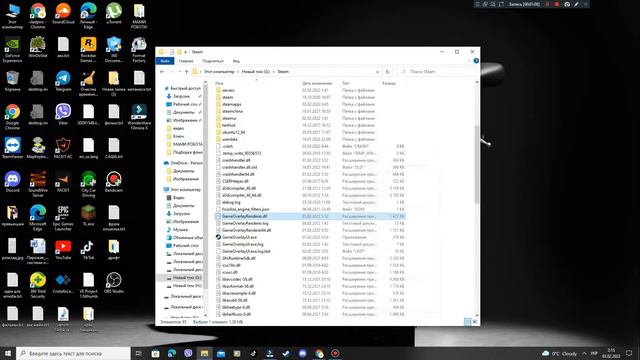Click refresh button beside address bar

[x=388, y=72]
